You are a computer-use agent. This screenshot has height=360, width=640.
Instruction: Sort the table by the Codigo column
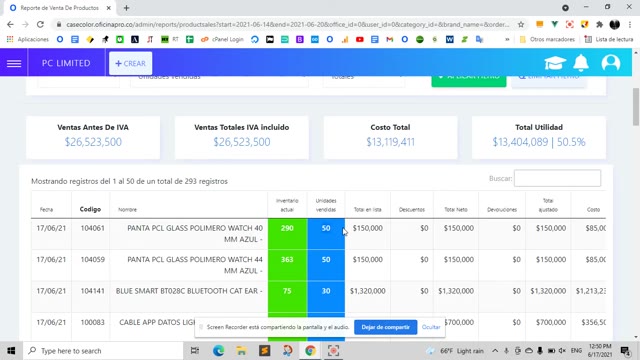pos(90,209)
